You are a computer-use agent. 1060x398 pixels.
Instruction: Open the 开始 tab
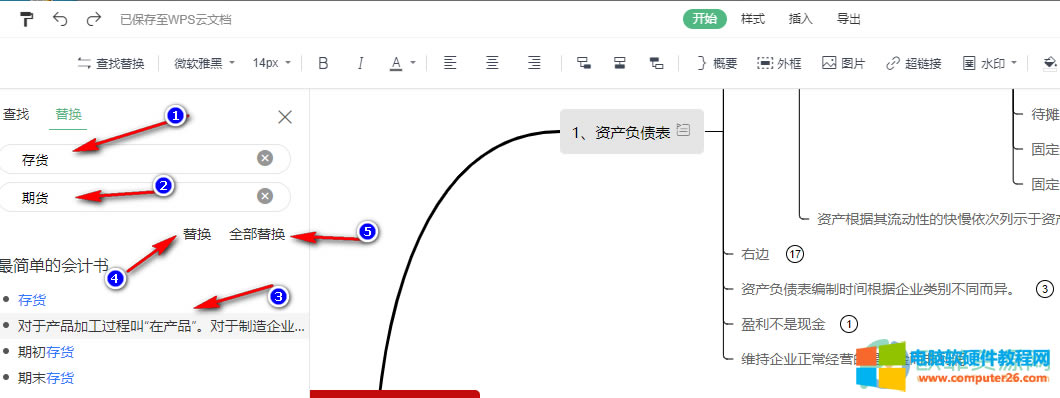704,19
